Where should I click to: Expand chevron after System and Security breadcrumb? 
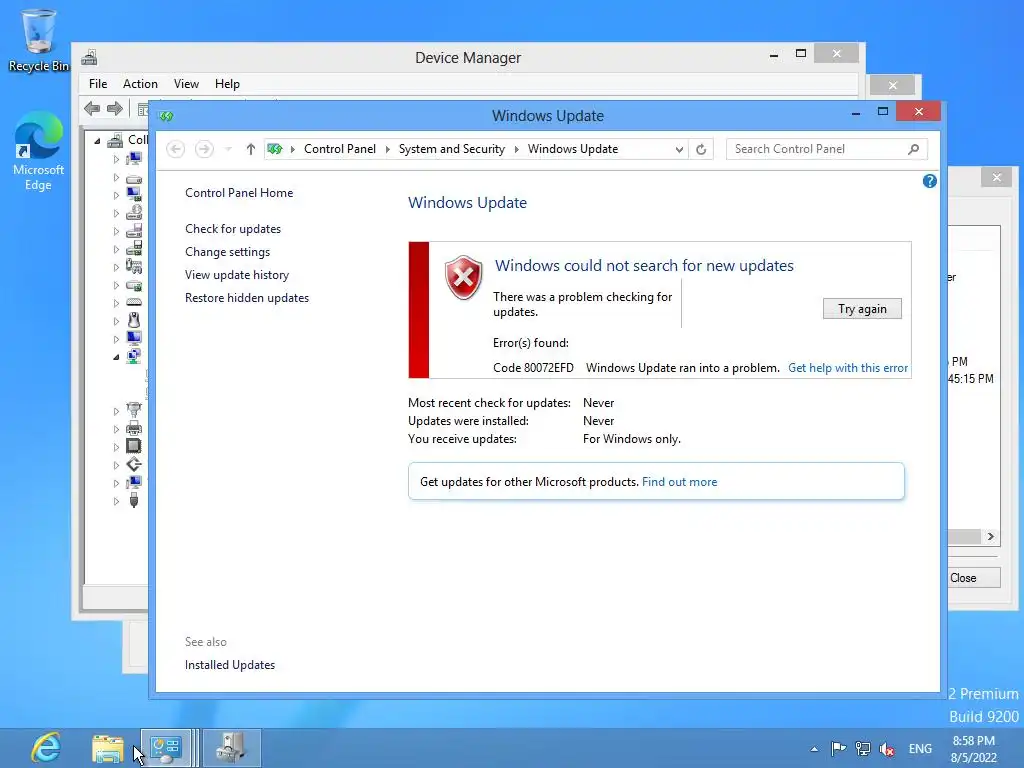pyautogui.click(x=517, y=150)
